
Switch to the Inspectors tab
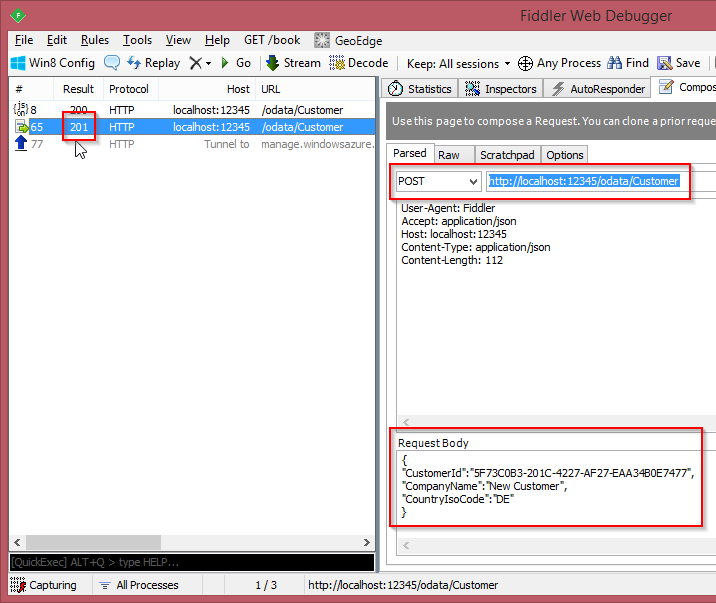pos(500,89)
